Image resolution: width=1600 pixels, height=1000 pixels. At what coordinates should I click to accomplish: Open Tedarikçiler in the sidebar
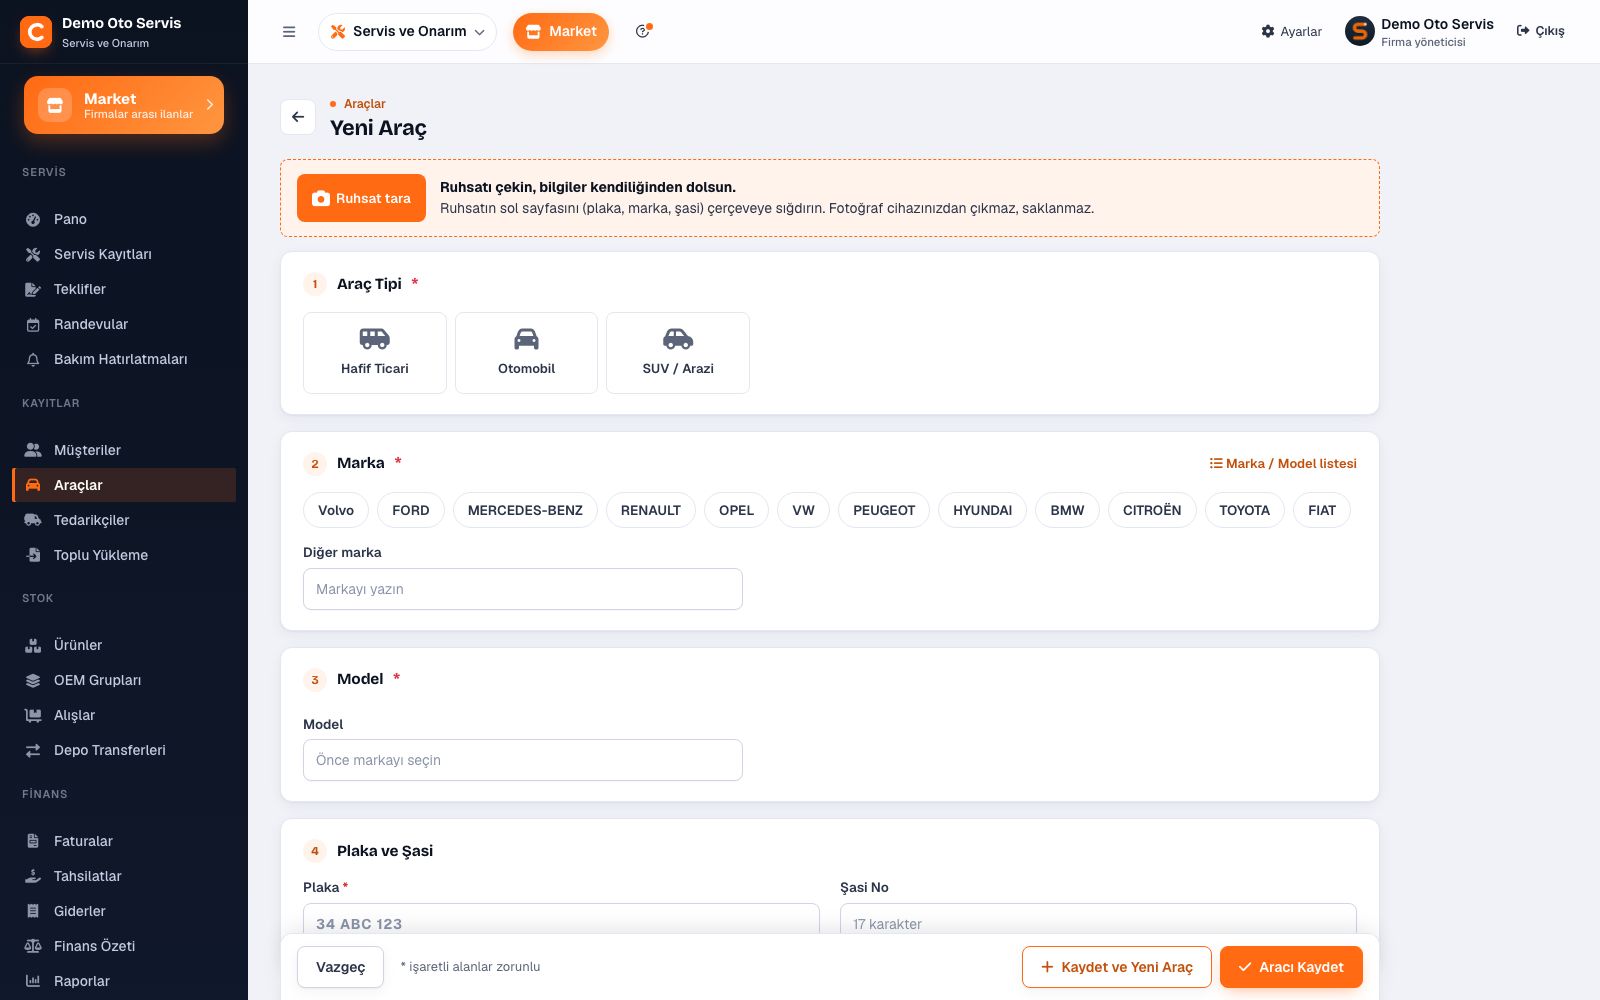(x=124, y=520)
